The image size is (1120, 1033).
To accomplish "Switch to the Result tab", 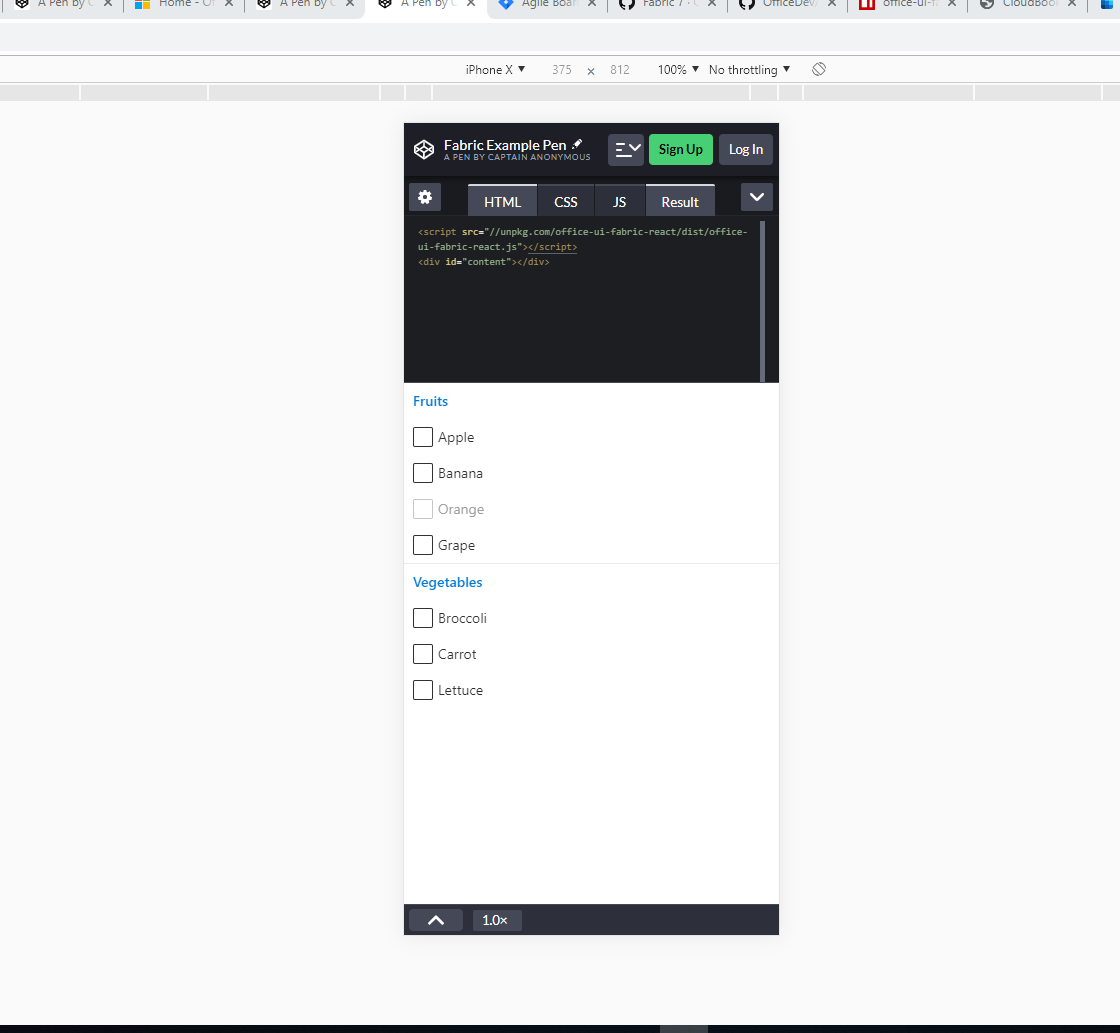I will pos(680,201).
